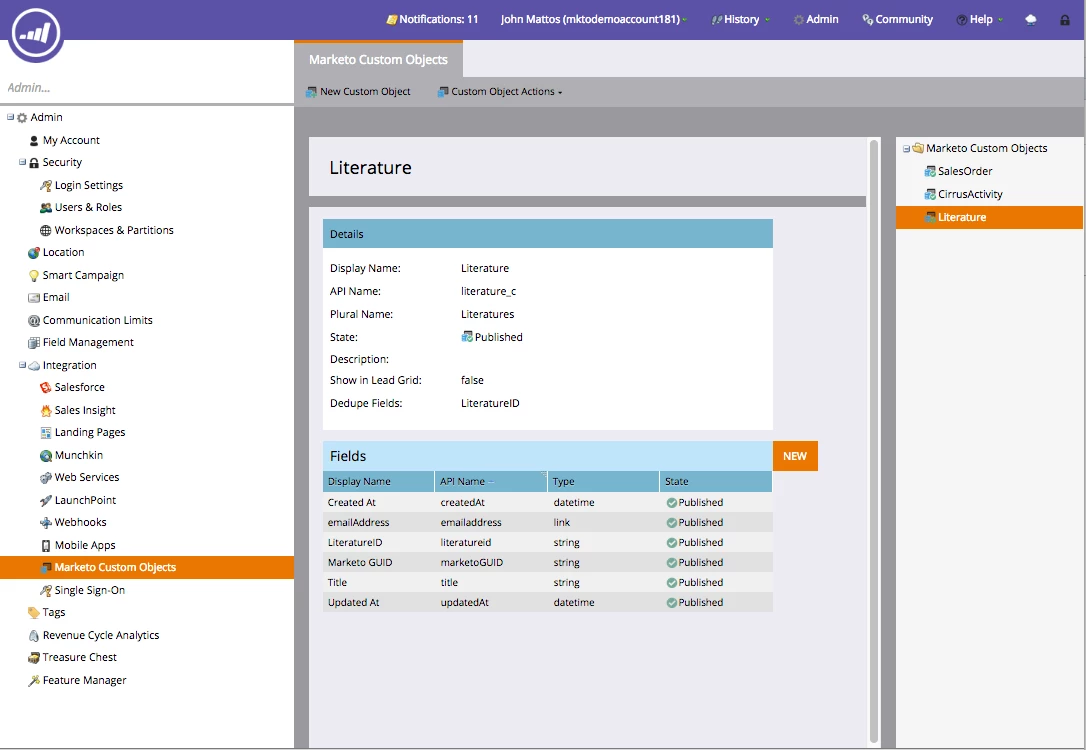Click the literatureid API name cell
Viewport: 1086px width, 750px height.
click(465, 543)
